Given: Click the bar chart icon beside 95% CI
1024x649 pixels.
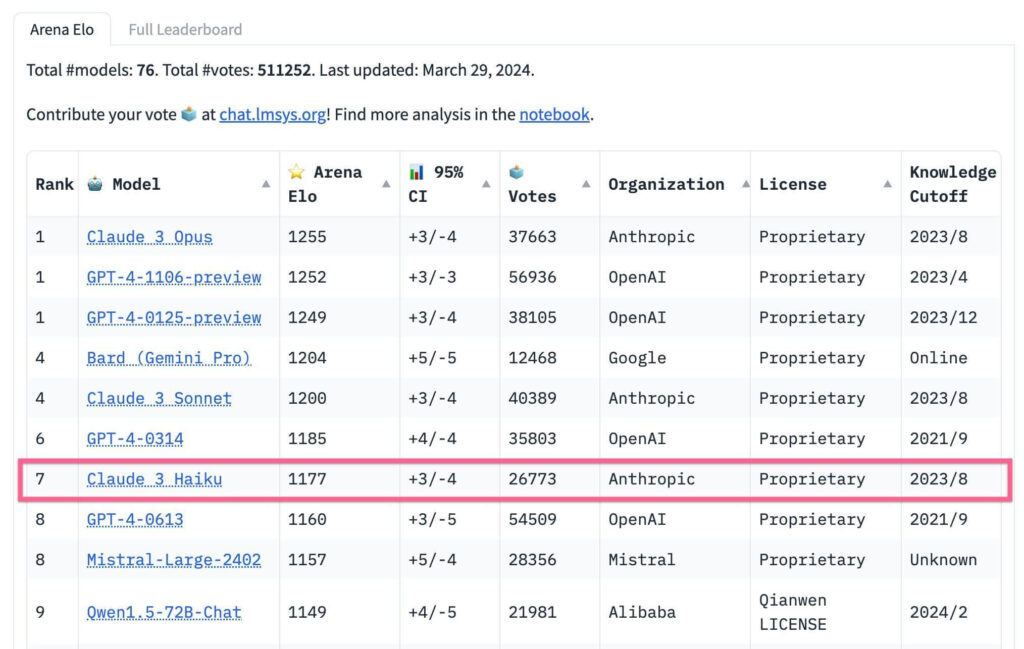Looking at the screenshot, I should click(416, 172).
